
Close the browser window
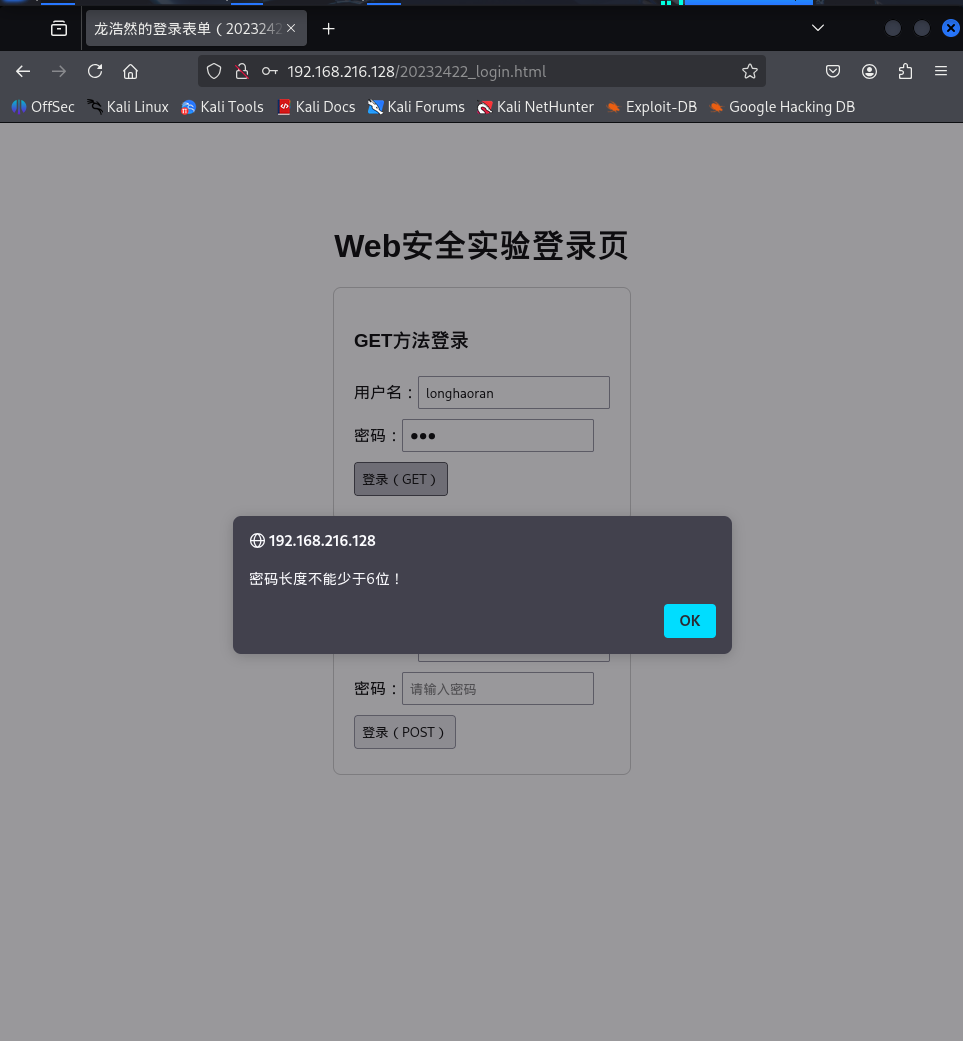[x=951, y=28]
